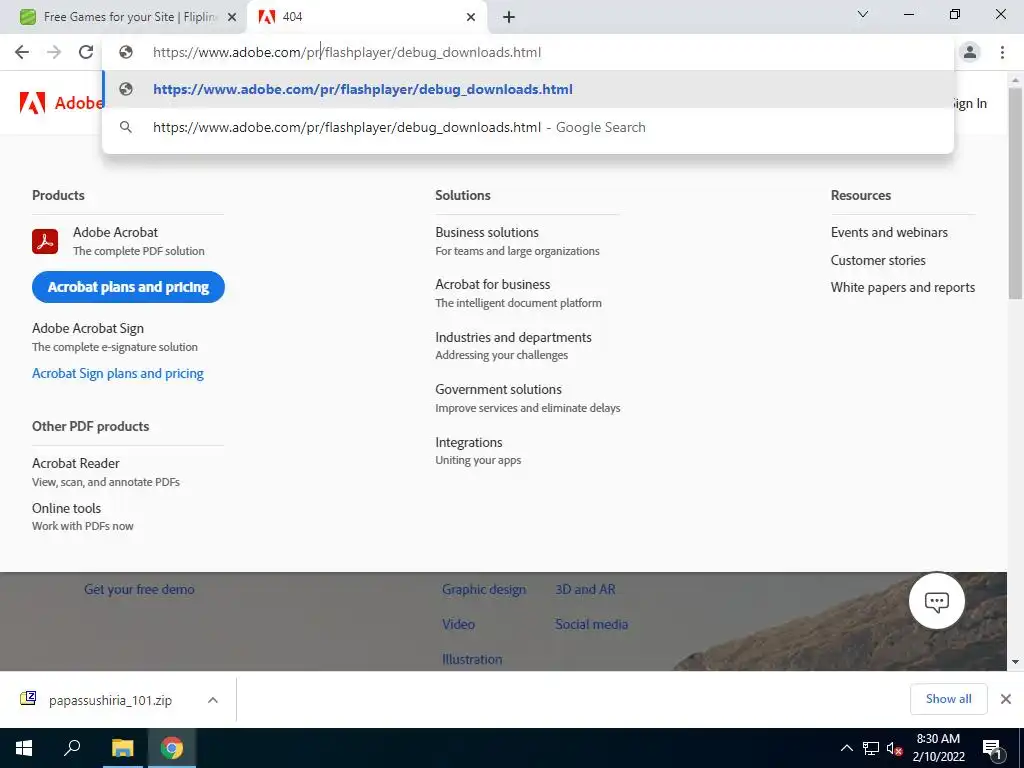Click the Get your free demo link

click(139, 589)
